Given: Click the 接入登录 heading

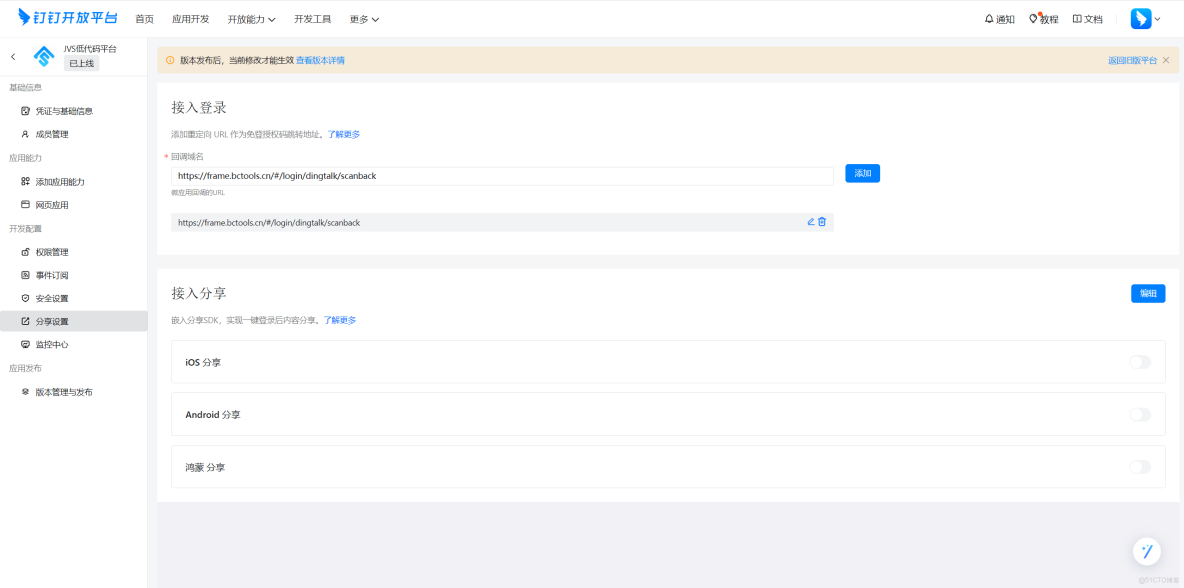Looking at the screenshot, I should pyautogui.click(x=199, y=107).
